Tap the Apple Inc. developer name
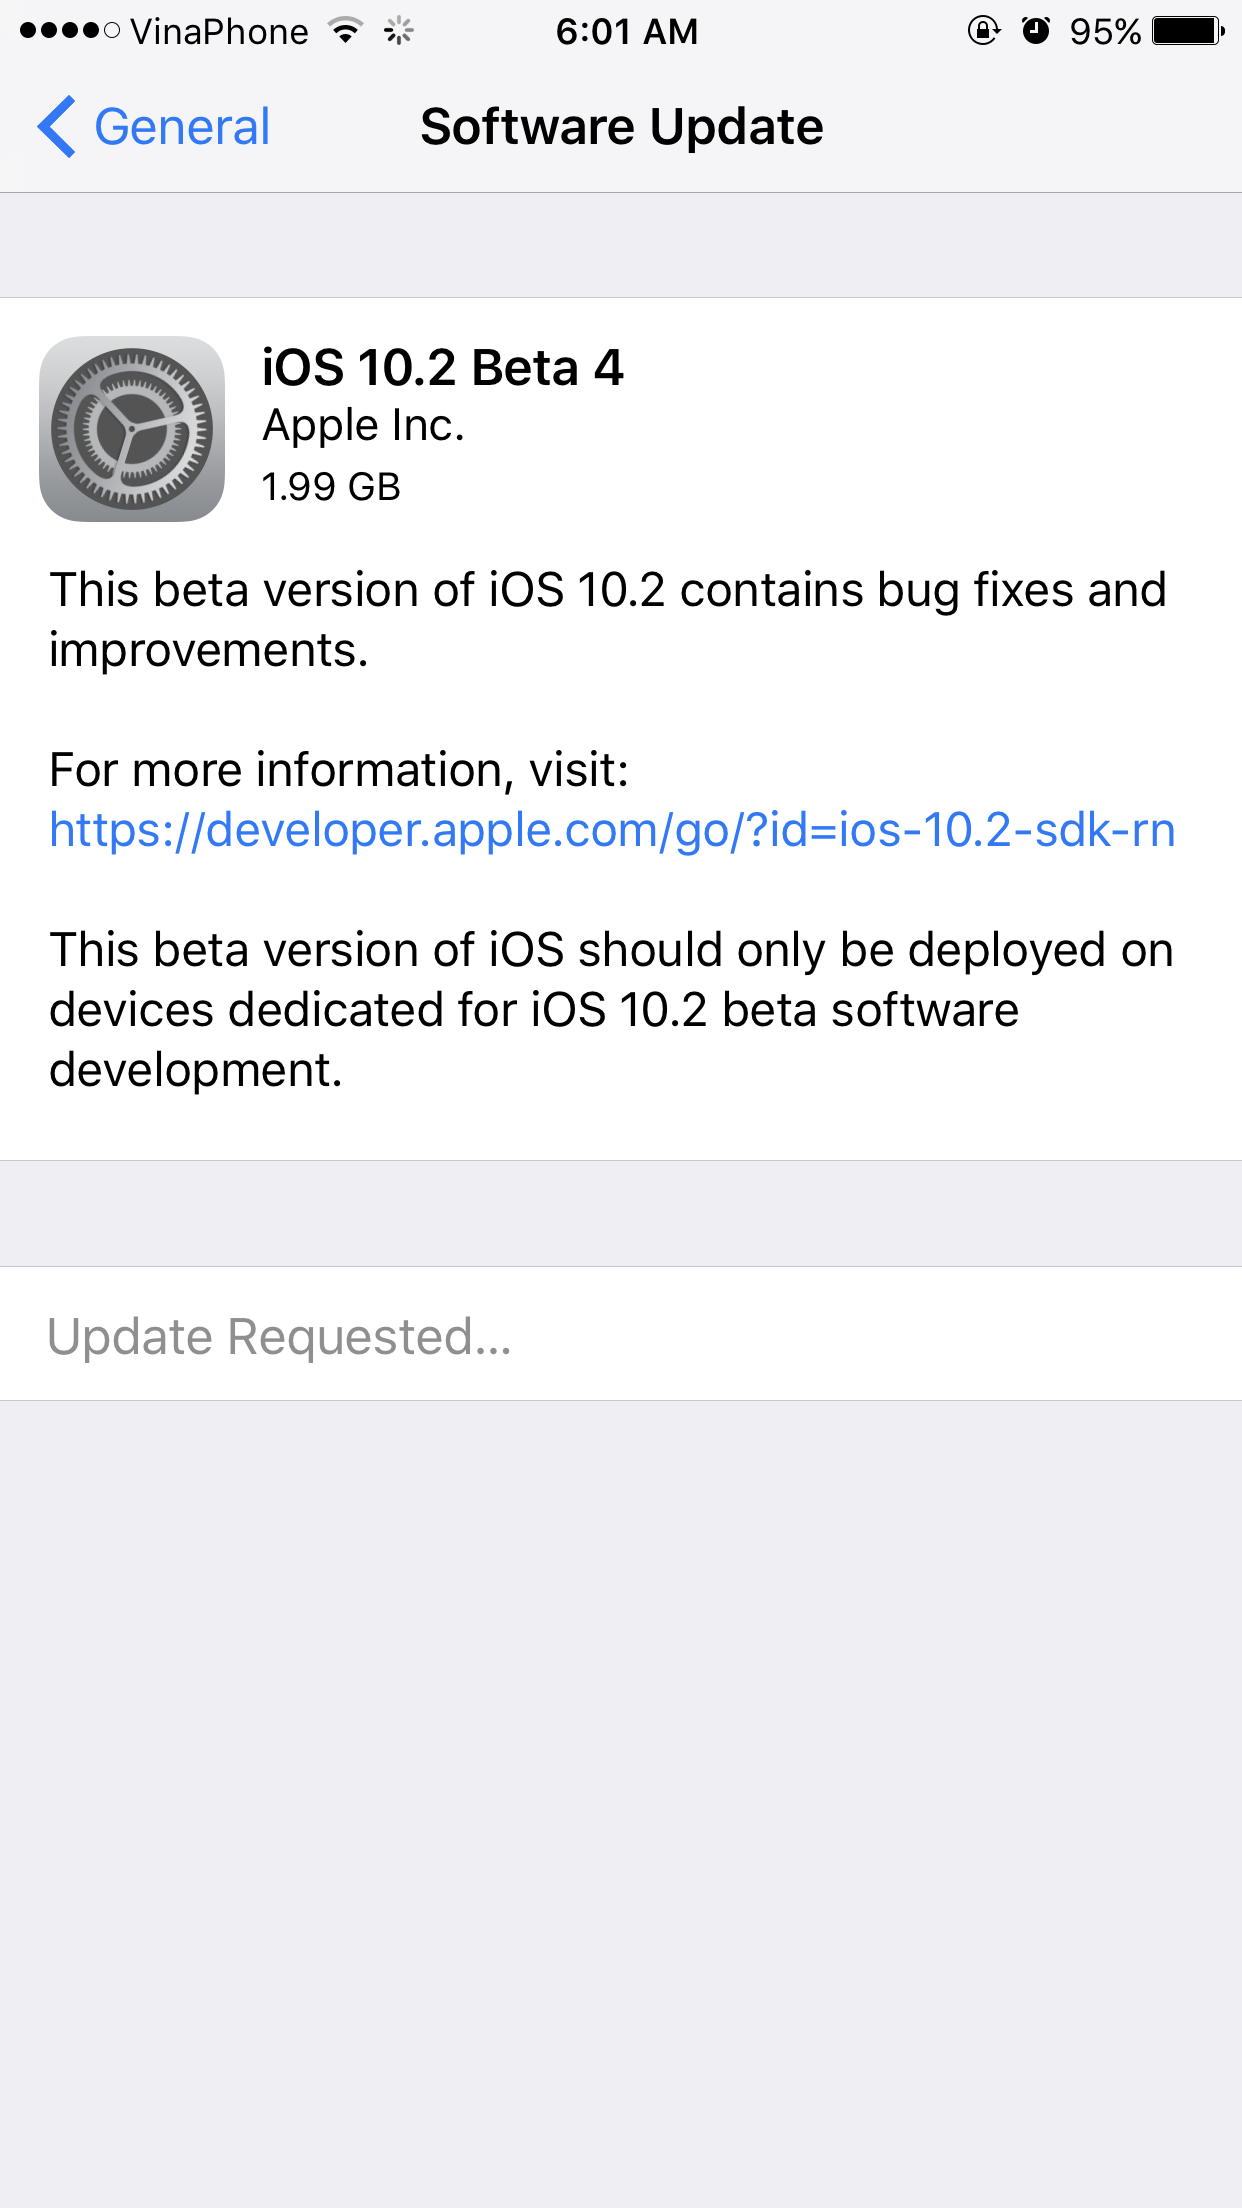 pyautogui.click(x=363, y=426)
